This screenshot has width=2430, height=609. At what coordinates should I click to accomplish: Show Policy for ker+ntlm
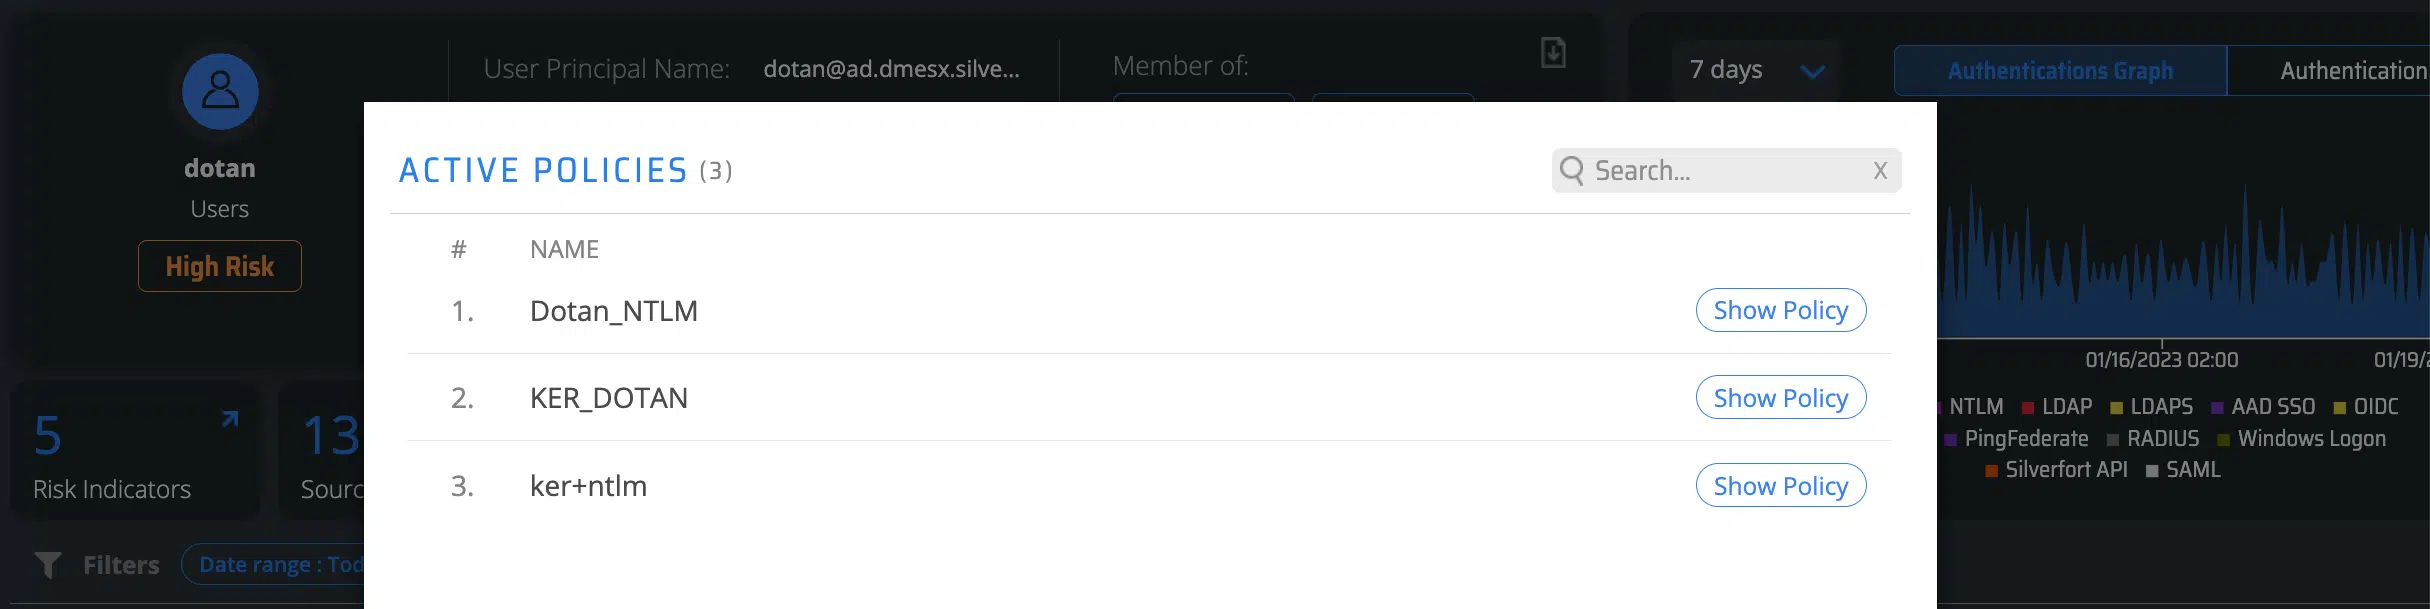1780,486
